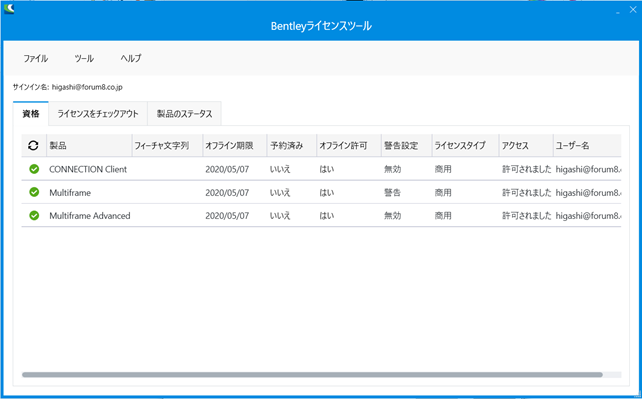642x399 pixels.
Task: Click green check icon for Multiframe Advanced
Action: click(34, 215)
